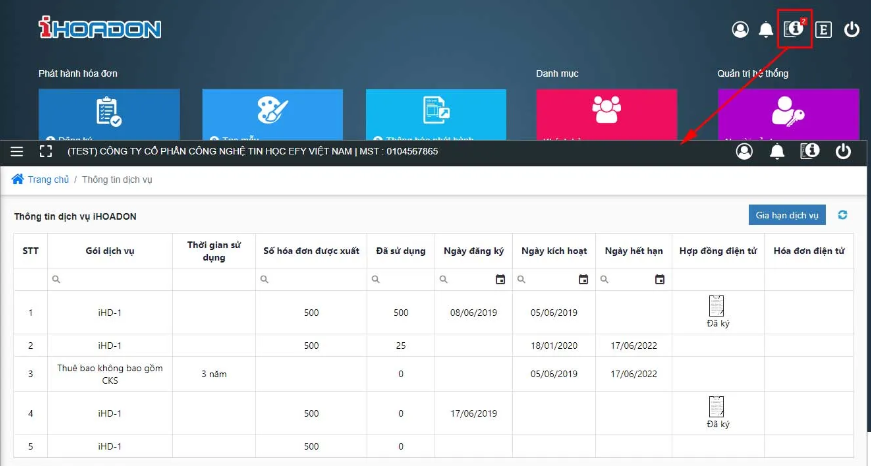This screenshot has width=871, height=466.
Task: Click iHD-1 package in row 1
Action: click(x=109, y=313)
